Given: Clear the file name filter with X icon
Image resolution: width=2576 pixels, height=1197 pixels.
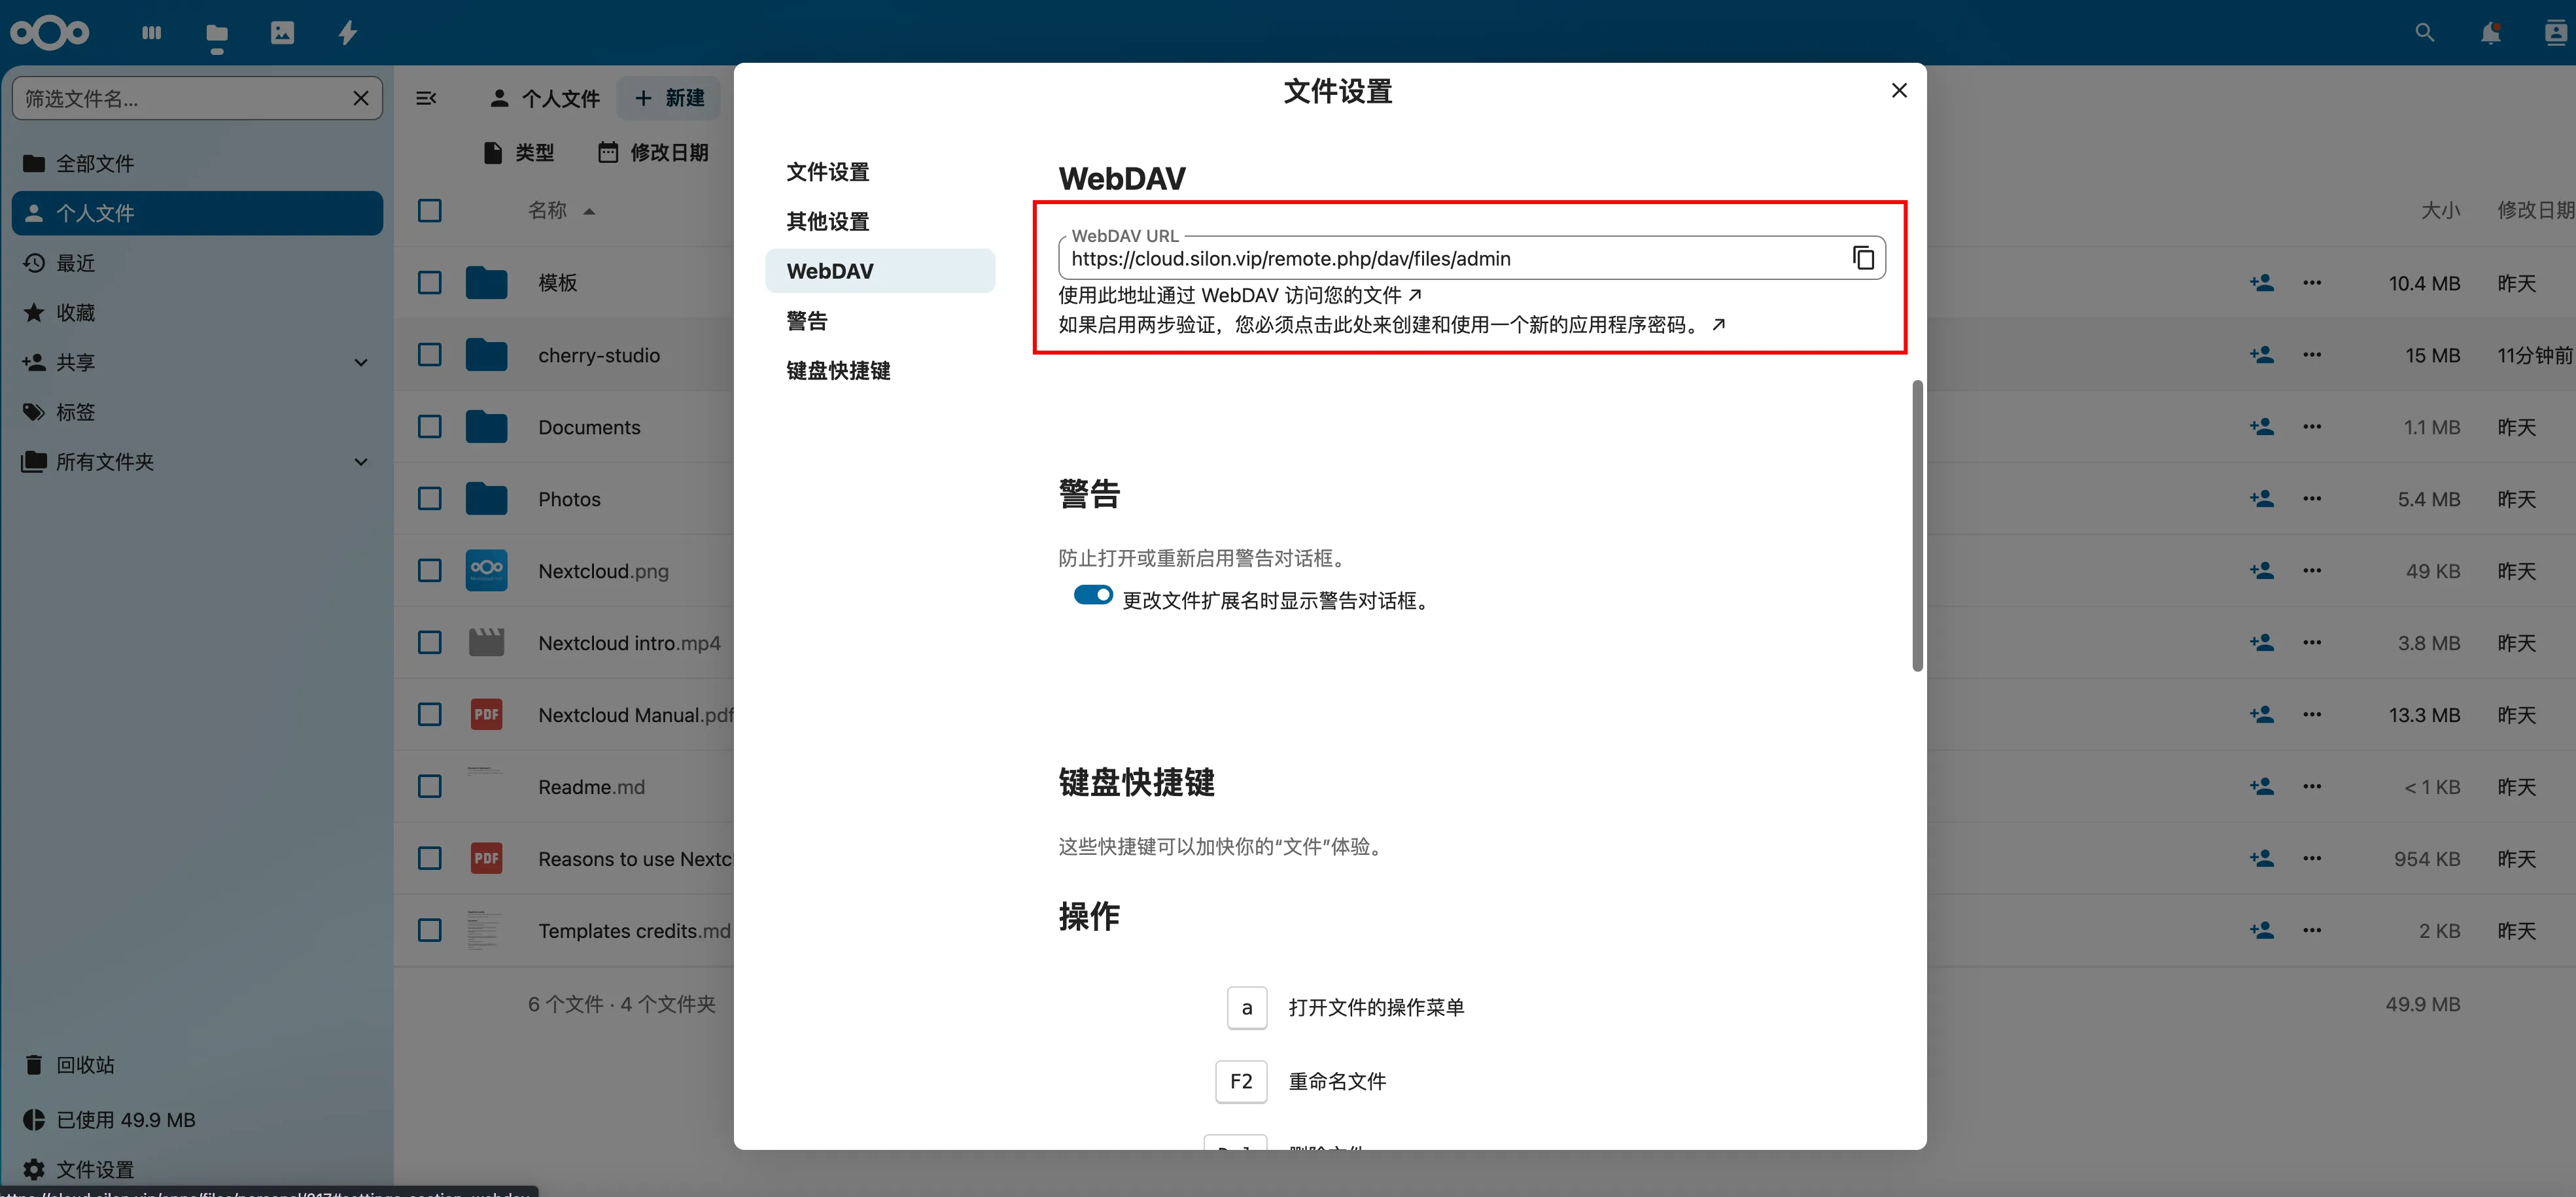Looking at the screenshot, I should point(361,98).
